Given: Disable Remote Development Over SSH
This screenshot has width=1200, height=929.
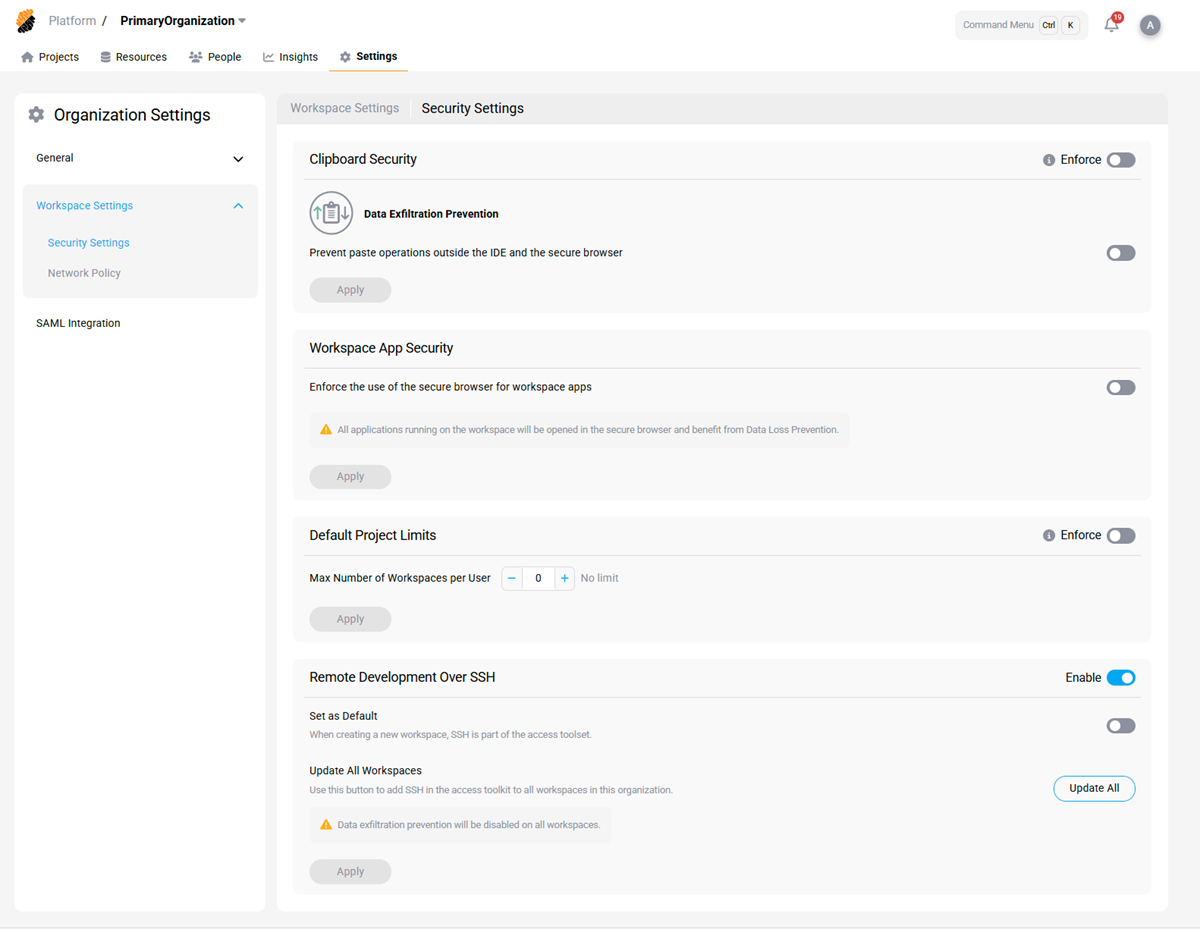Looking at the screenshot, I should tap(1121, 677).
